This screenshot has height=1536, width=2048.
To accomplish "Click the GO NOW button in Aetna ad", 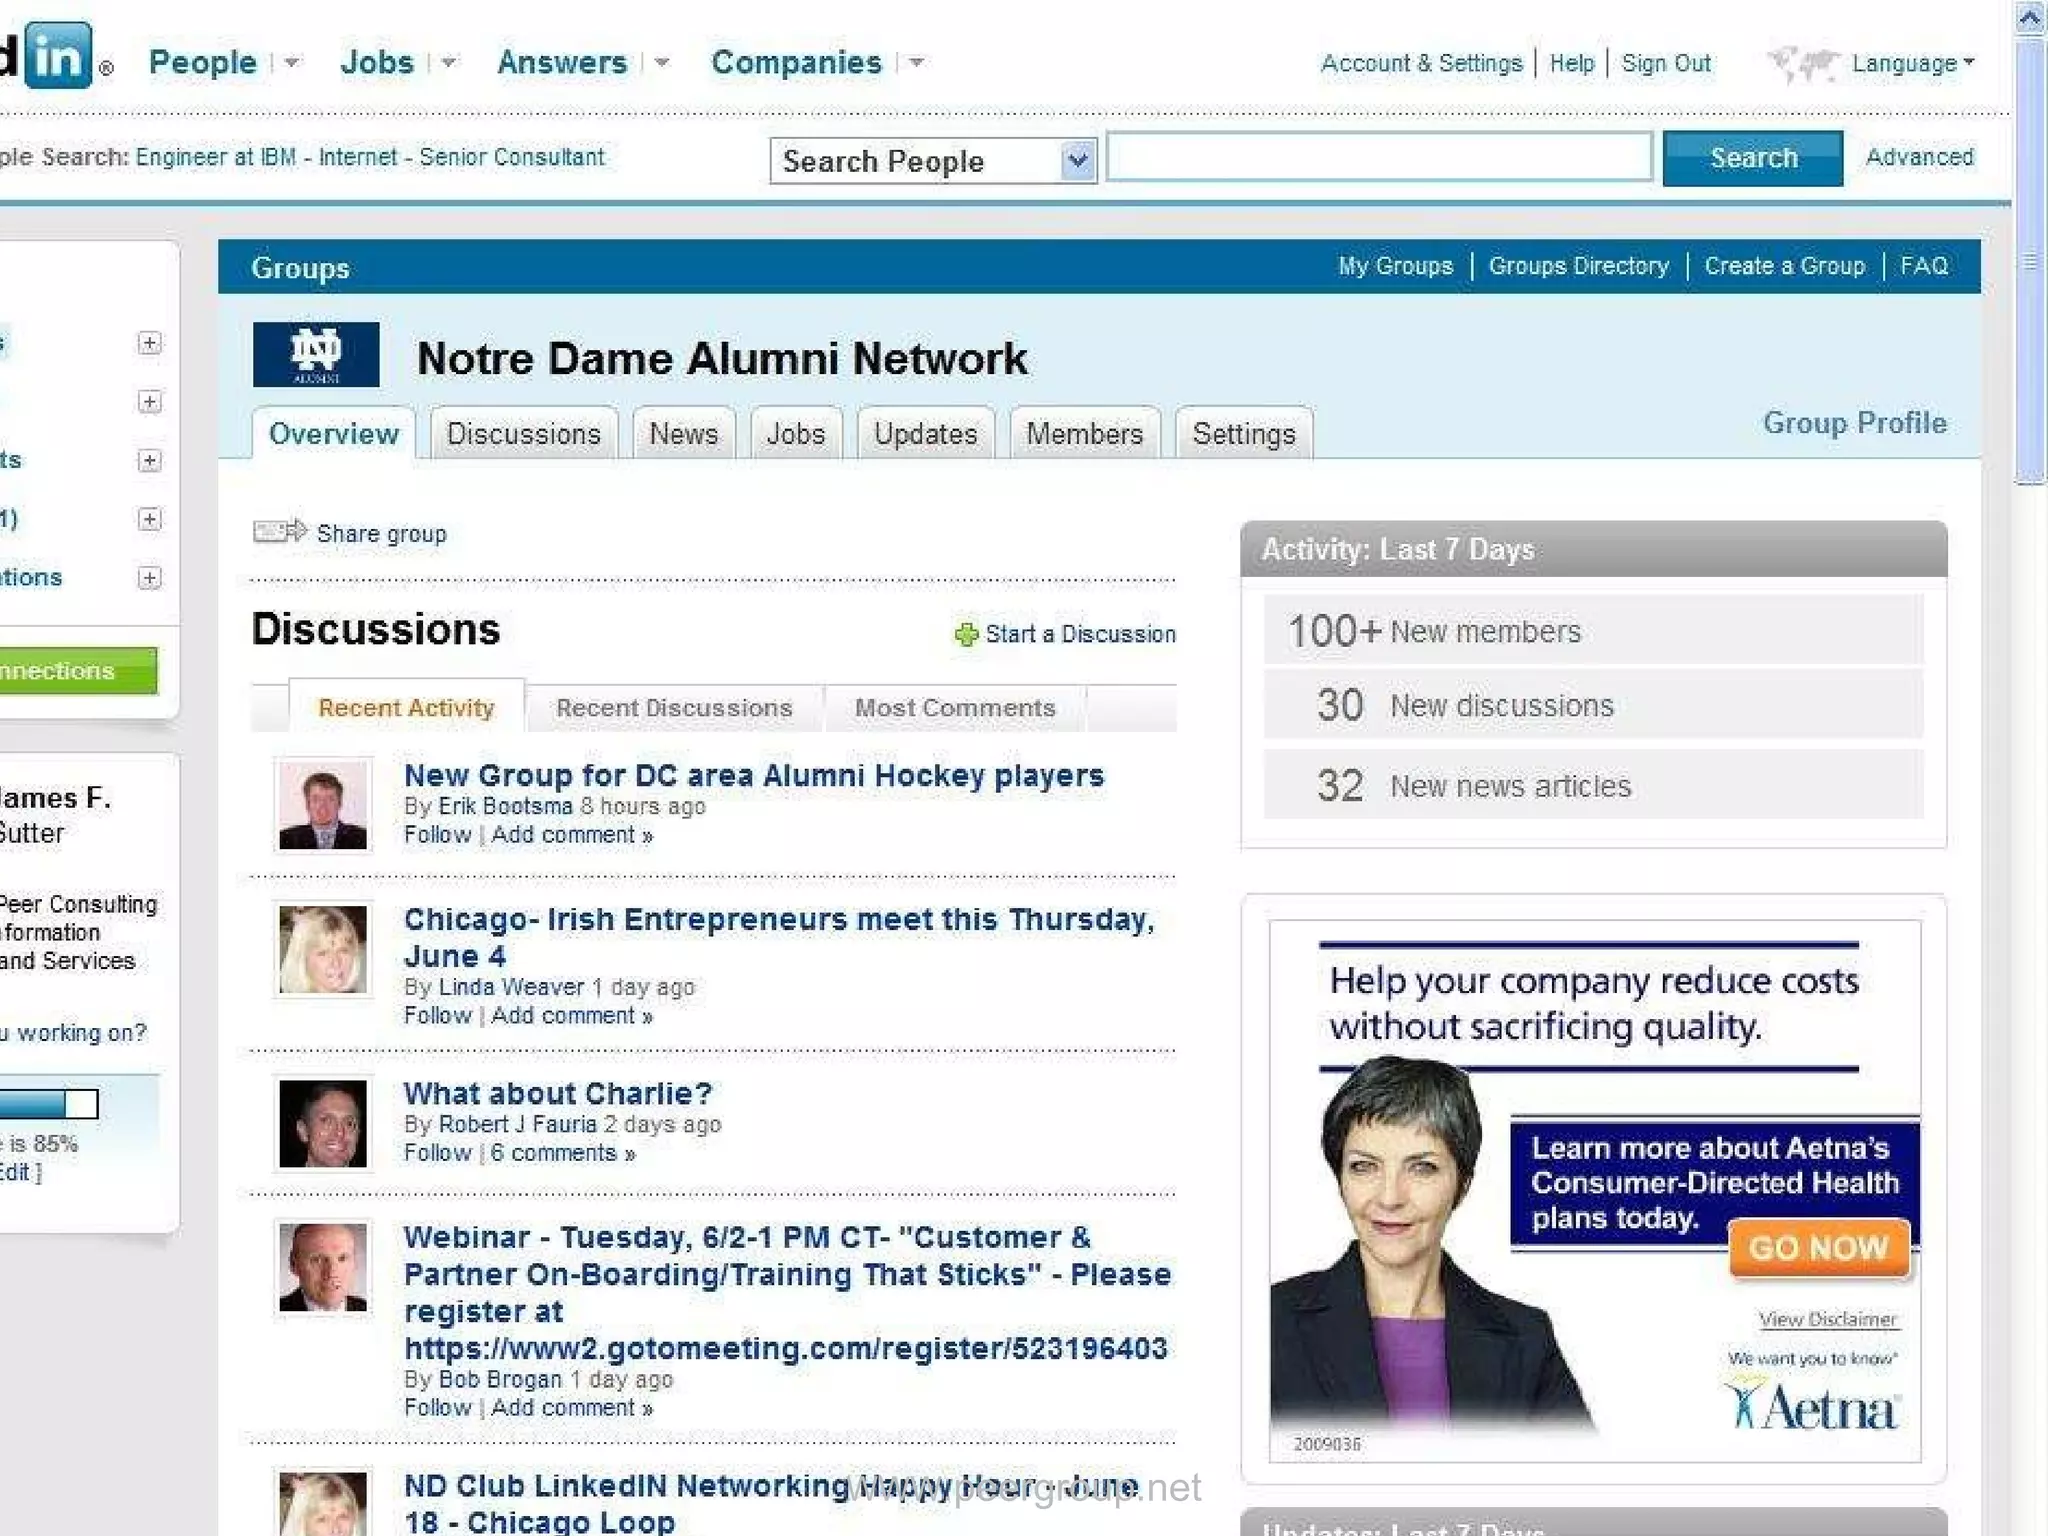I will [1818, 1247].
